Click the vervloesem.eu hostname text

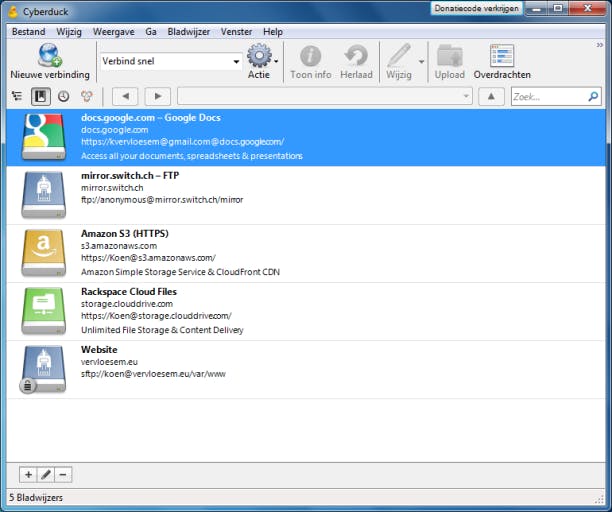(x=109, y=362)
